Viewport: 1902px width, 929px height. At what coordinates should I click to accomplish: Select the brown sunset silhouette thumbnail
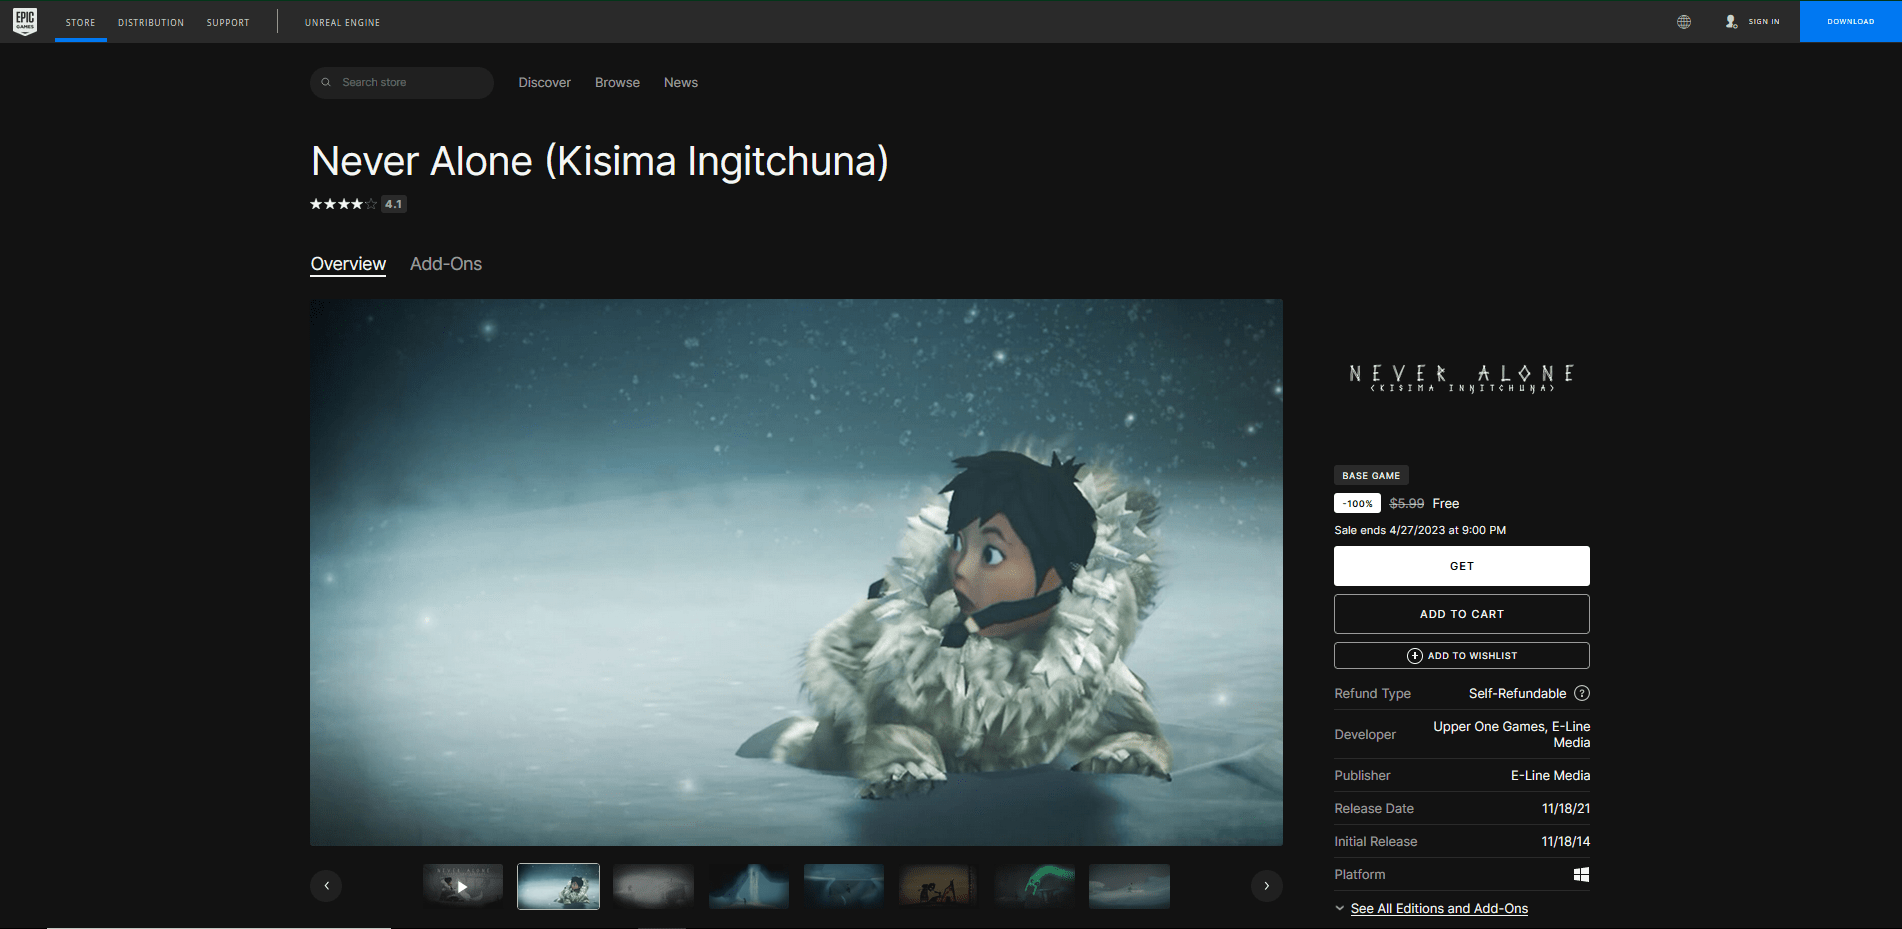939,886
